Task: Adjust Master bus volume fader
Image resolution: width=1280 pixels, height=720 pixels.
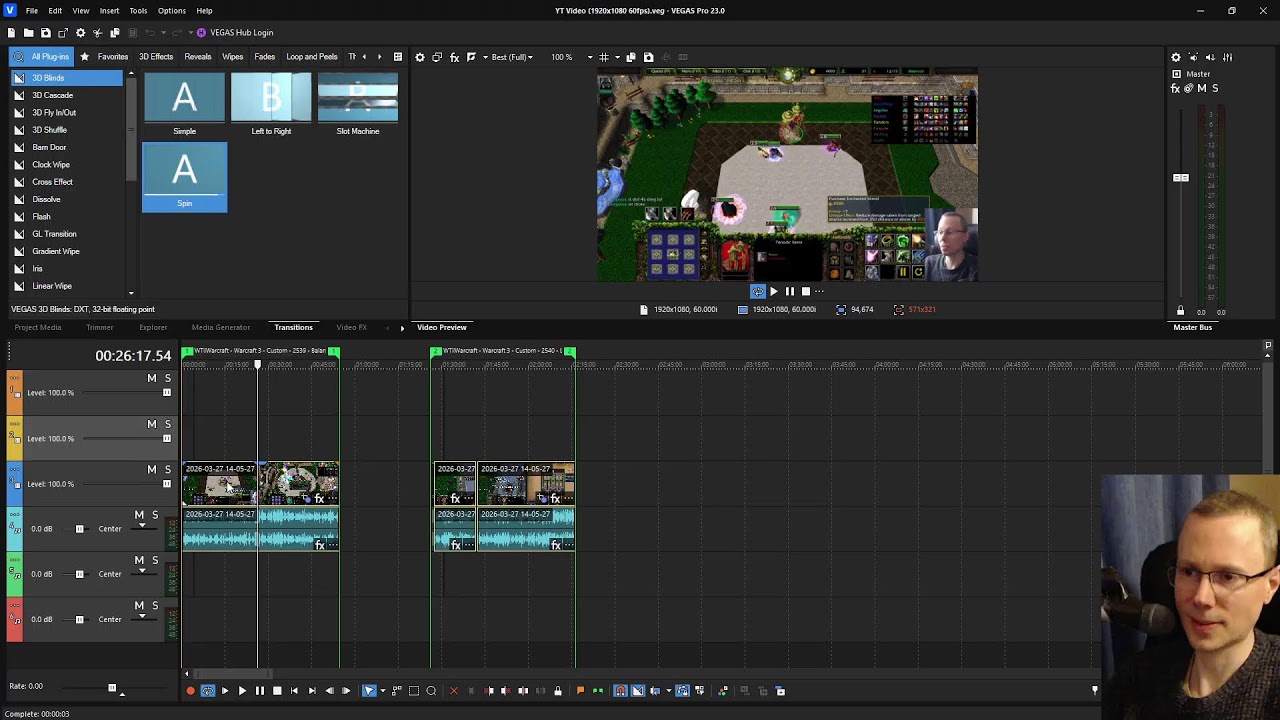Action: (x=1181, y=178)
